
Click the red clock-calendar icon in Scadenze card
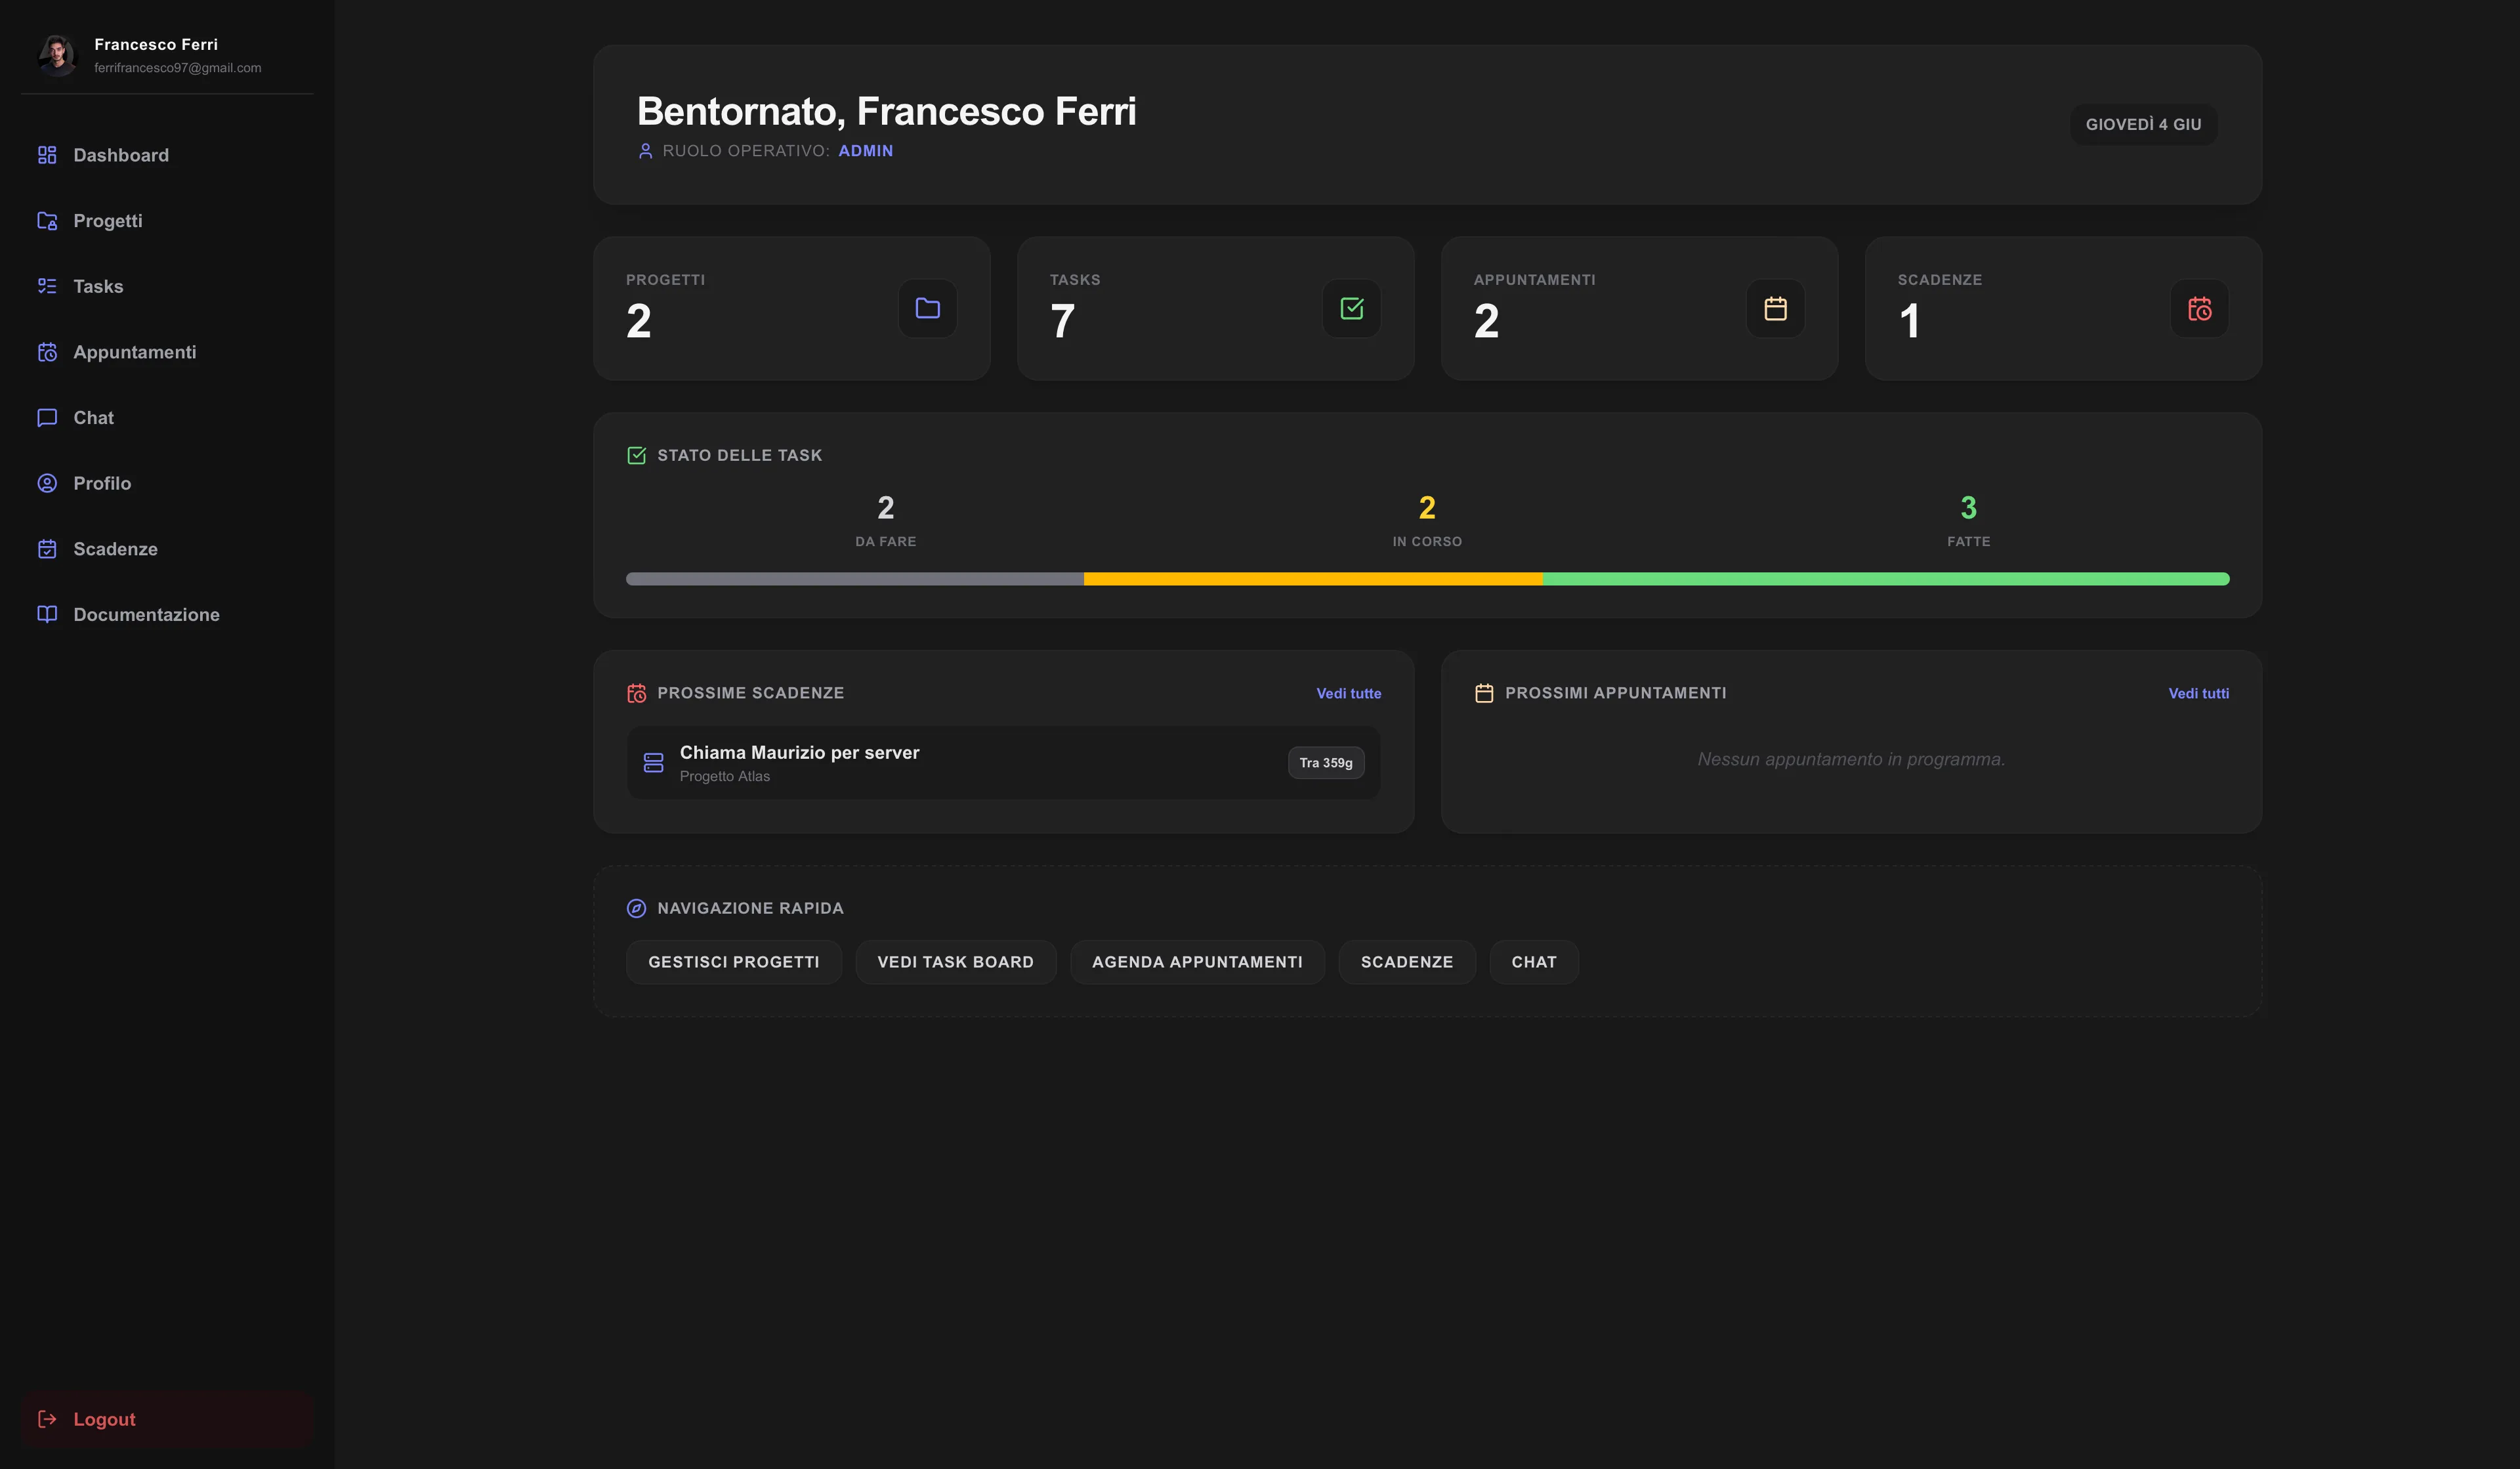[x=2200, y=309]
